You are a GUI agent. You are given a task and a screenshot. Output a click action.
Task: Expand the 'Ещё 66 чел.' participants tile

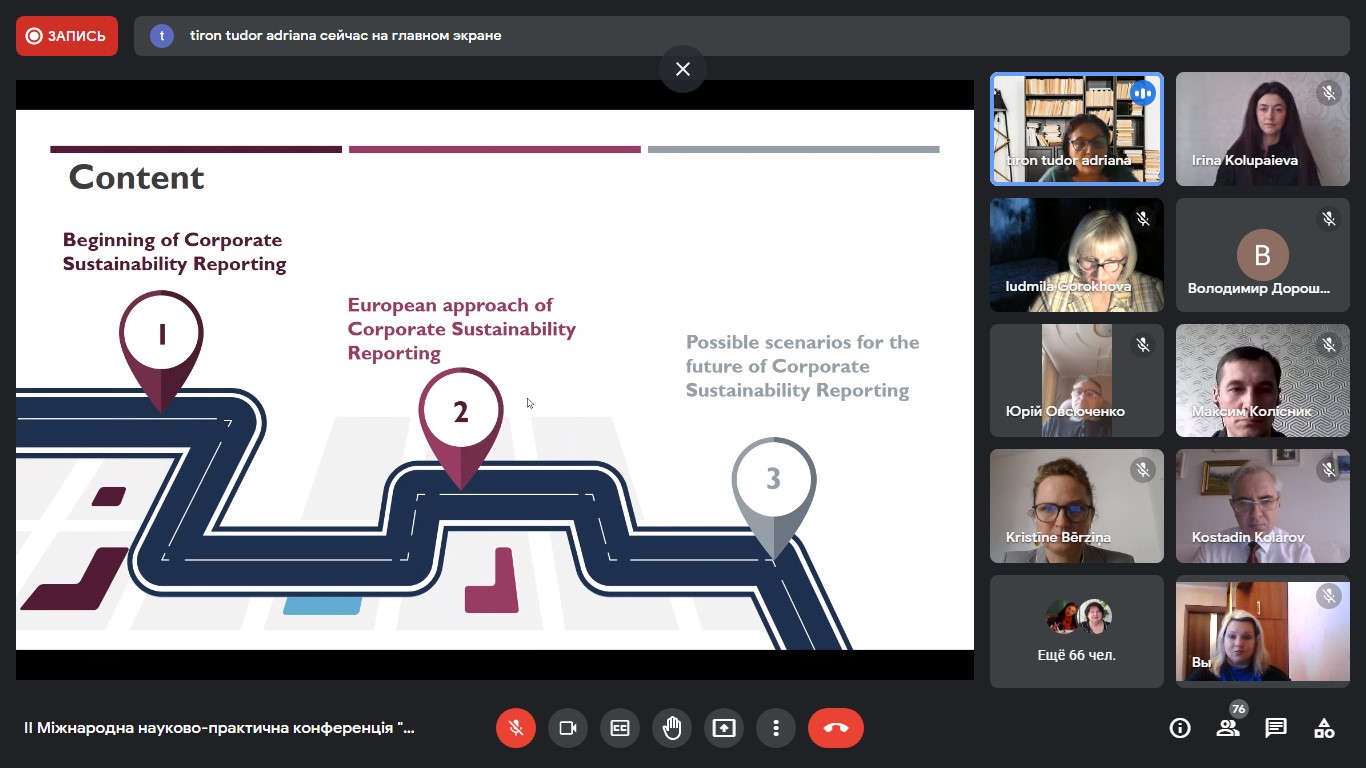(1077, 631)
